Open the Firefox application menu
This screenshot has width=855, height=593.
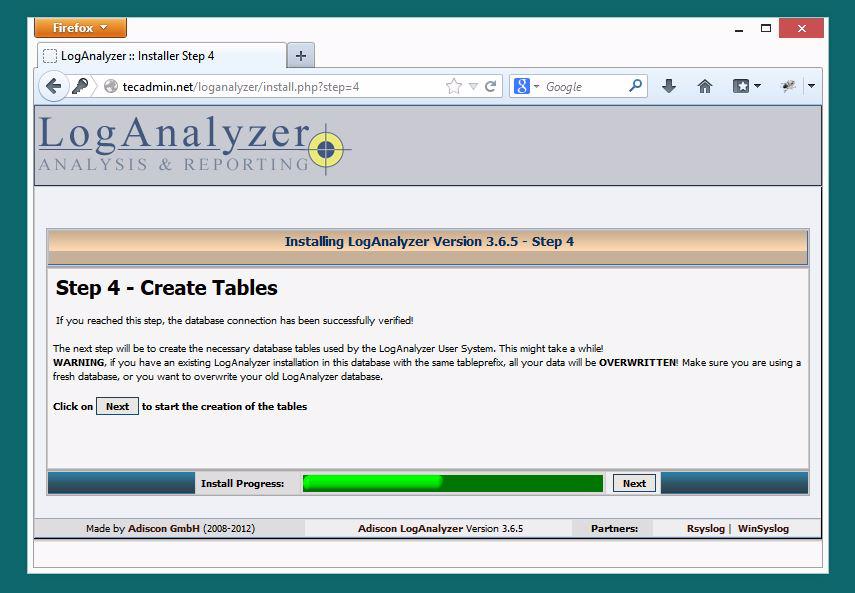[x=80, y=28]
